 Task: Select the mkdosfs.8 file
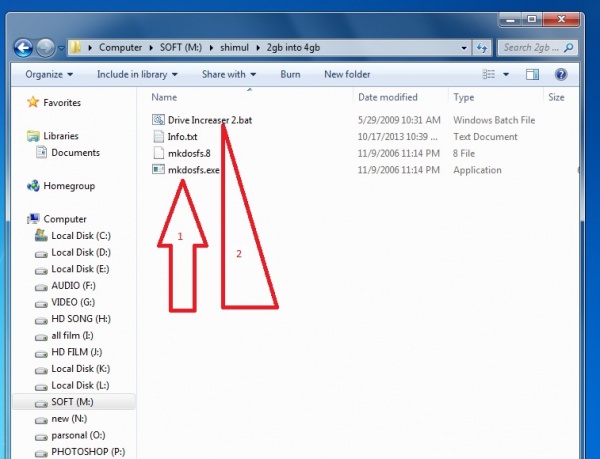189,153
